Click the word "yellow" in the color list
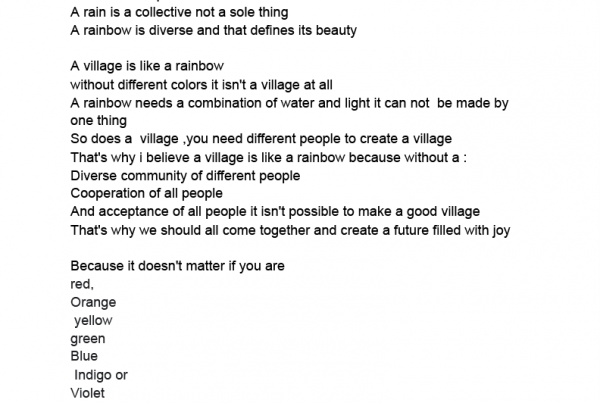Screen dimensions: 600x403 point(93,321)
